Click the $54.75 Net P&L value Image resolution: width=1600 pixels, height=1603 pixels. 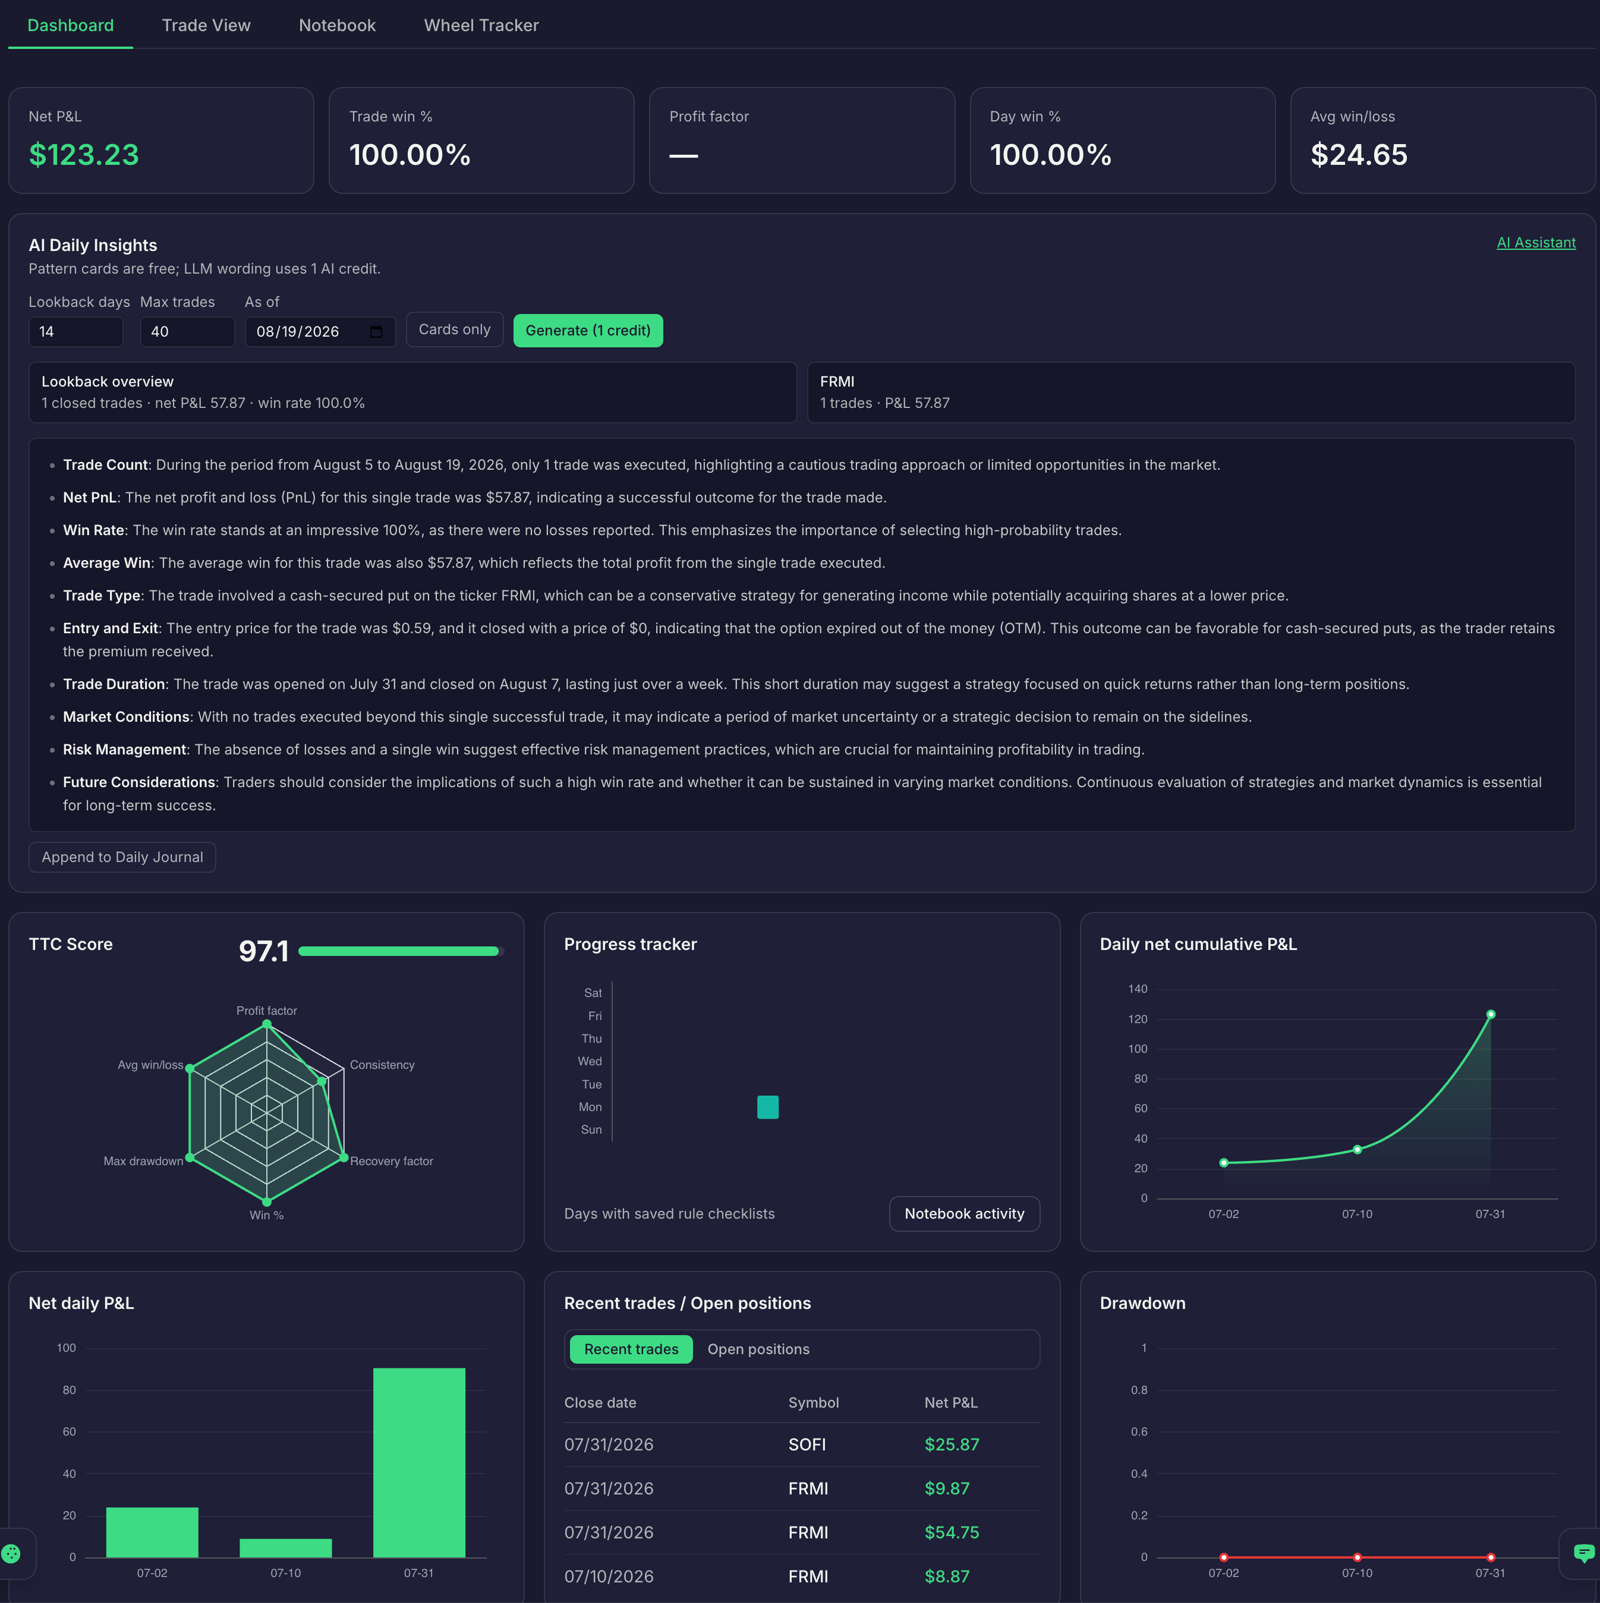[x=951, y=1532]
